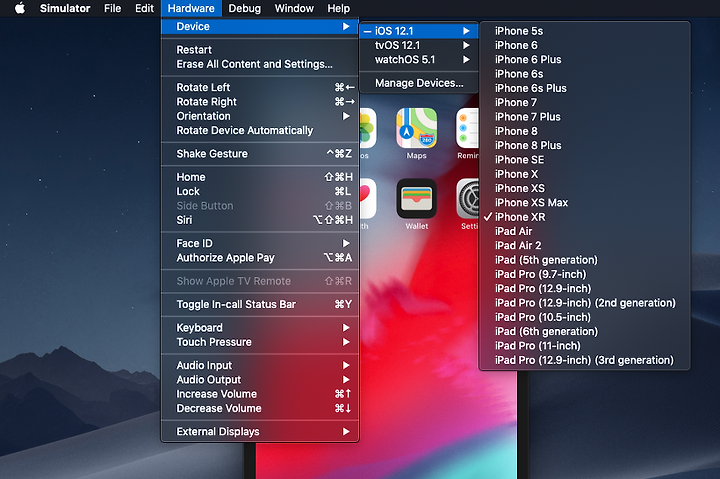
Task: Pick iPad Air 2 device
Action: coord(585,245)
